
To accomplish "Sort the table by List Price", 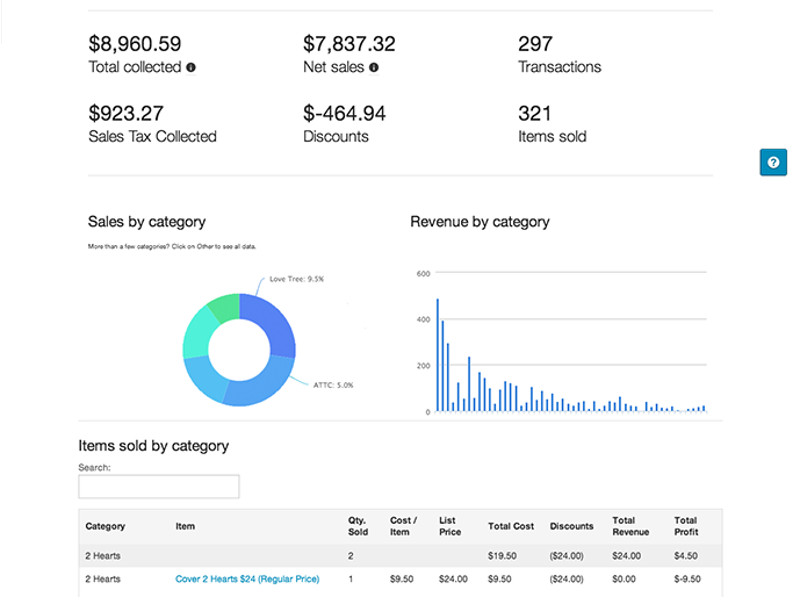I will coord(448,525).
